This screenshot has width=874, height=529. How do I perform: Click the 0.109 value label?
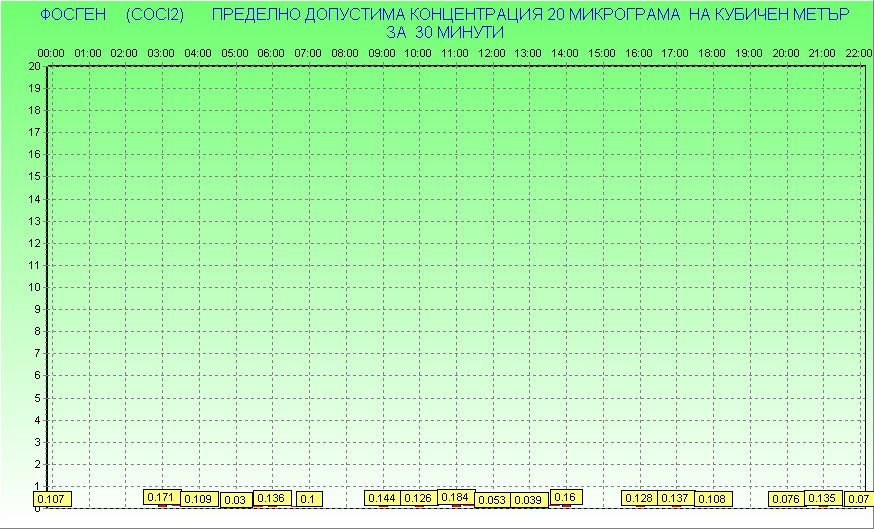pos(198,499)
